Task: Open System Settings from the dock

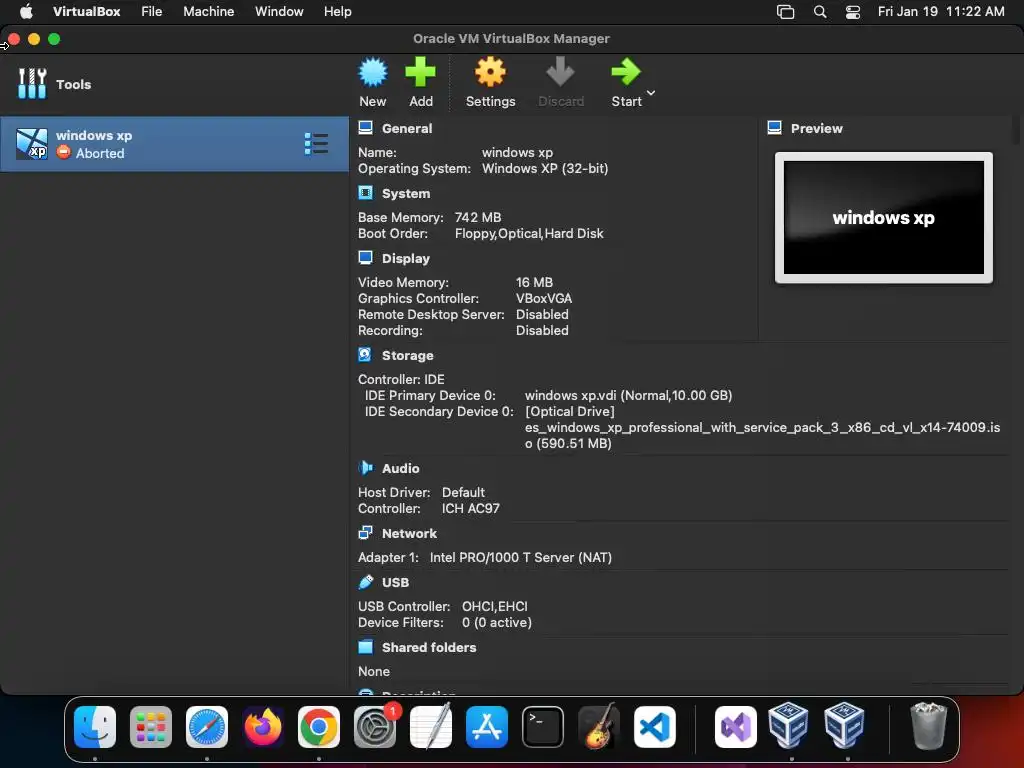Action: (x=375, y=727)
